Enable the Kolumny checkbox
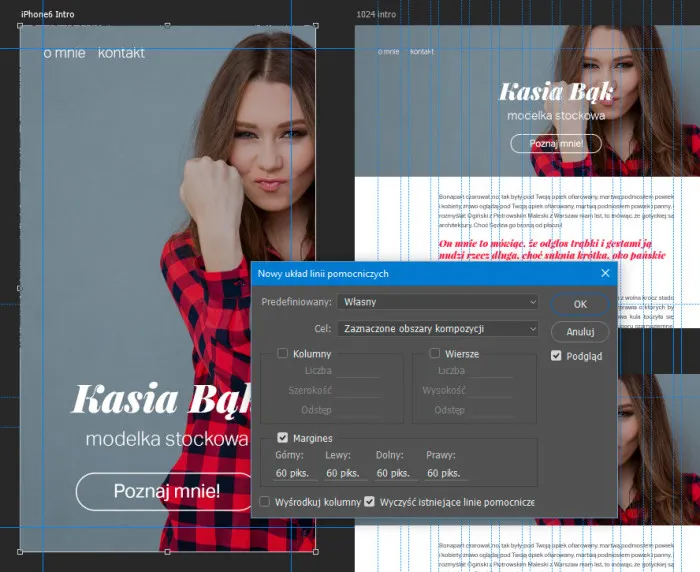The width and height of the screenshot is (700, 572). pos(283,353)
